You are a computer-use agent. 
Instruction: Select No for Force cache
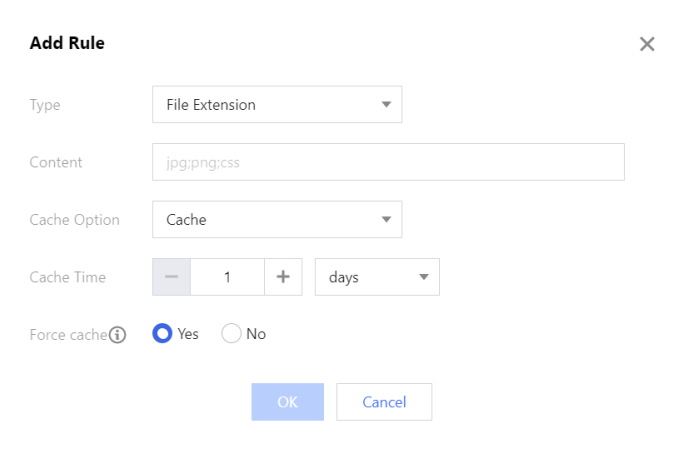pos(231,334)
